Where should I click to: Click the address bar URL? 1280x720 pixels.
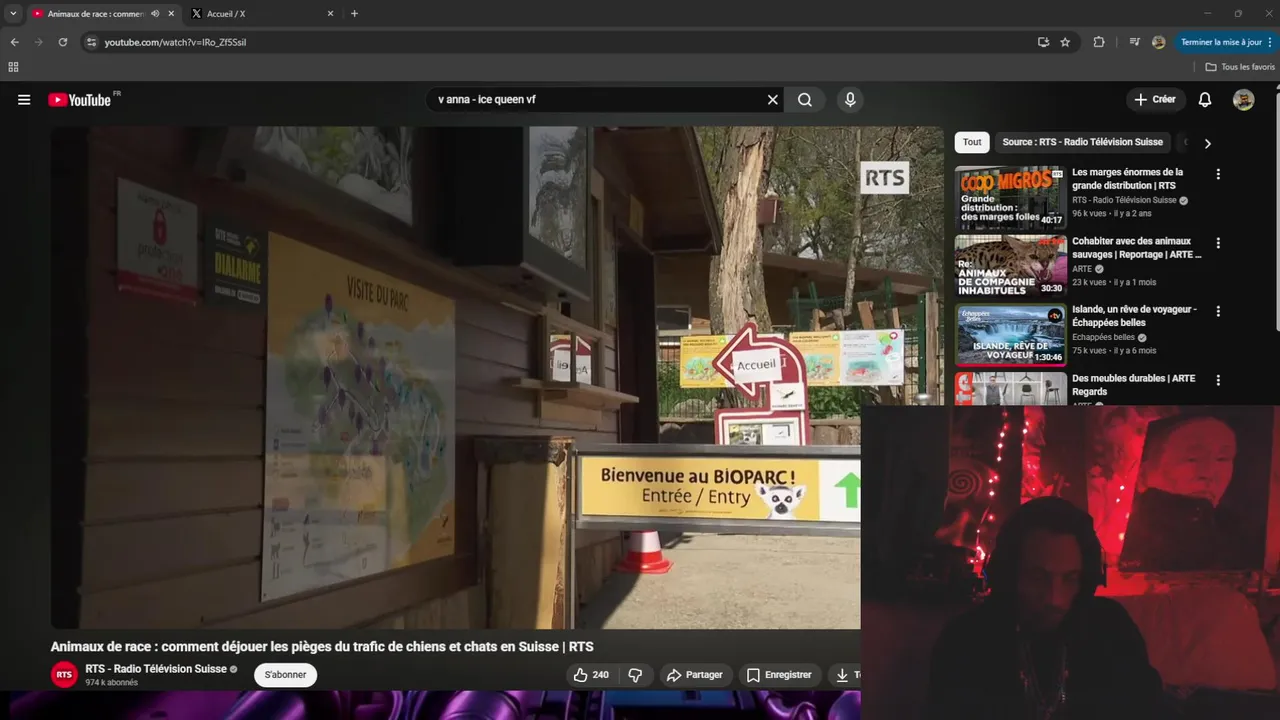(175, 42)
